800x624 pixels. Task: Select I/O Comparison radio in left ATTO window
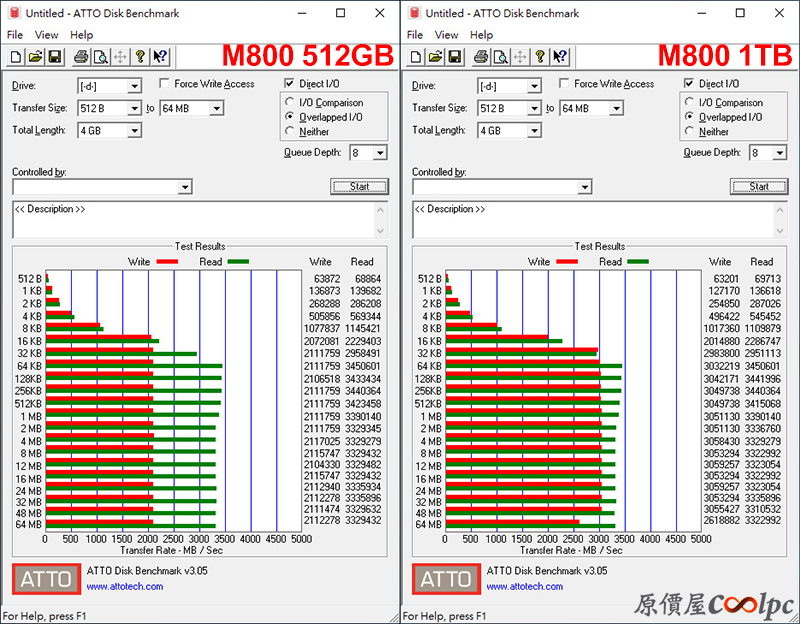(290, 102)
